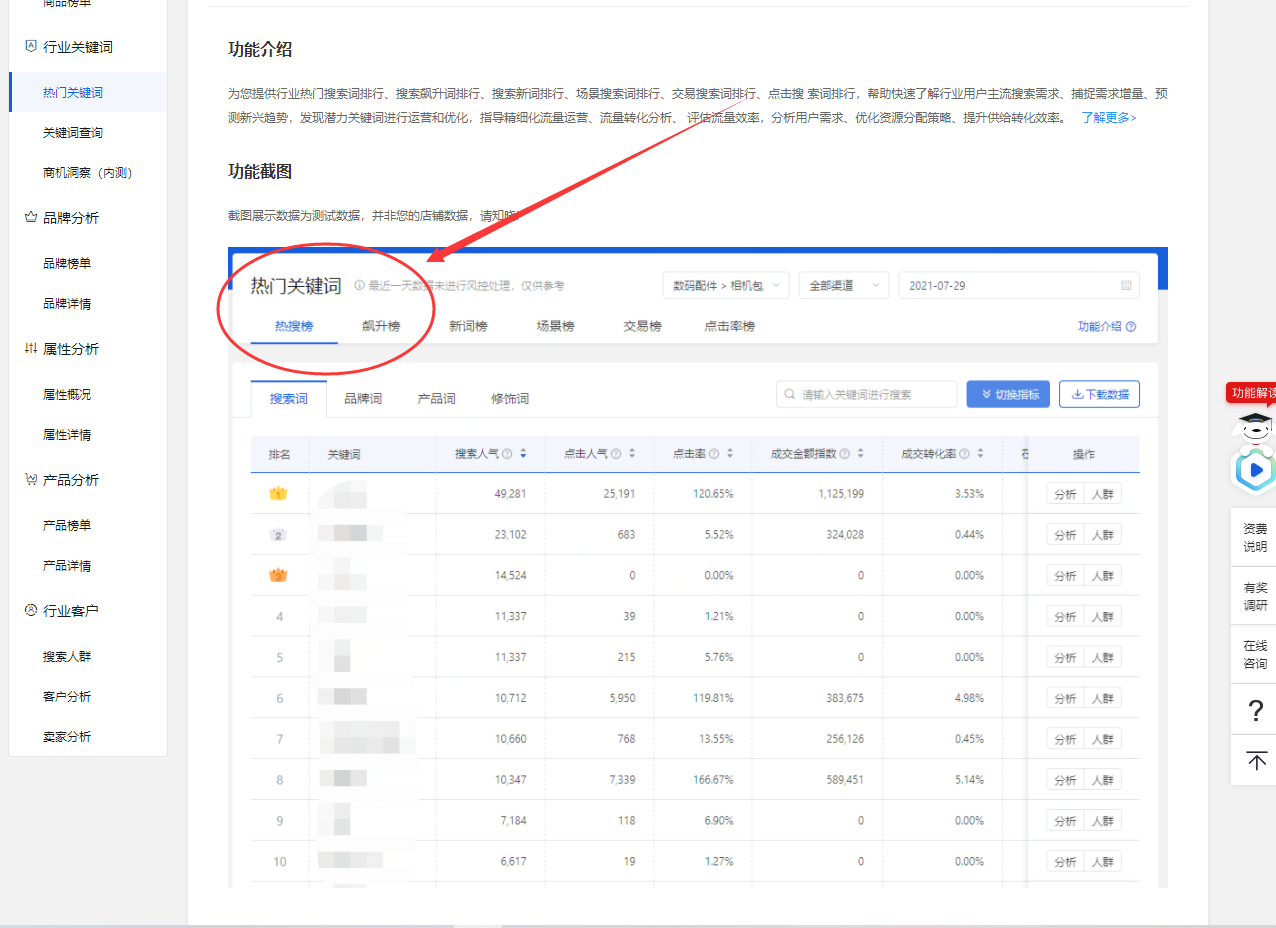The width and height of the screenshot is (1276, 928).
Task: Click 分析 in the rank 6 row
Action: coord(1065,698)
